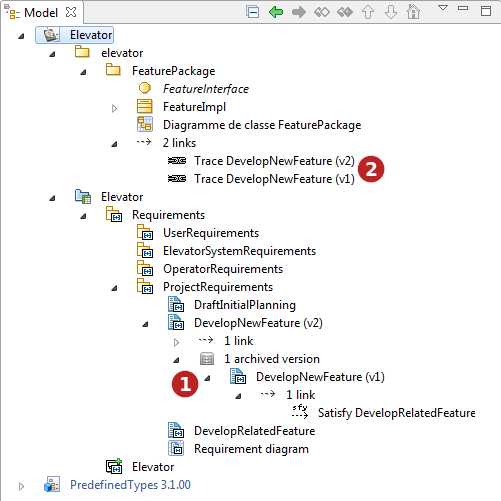Click the FeatureImpl class icon
Viewport: 501px width, 501px height.
click(145, 106)
